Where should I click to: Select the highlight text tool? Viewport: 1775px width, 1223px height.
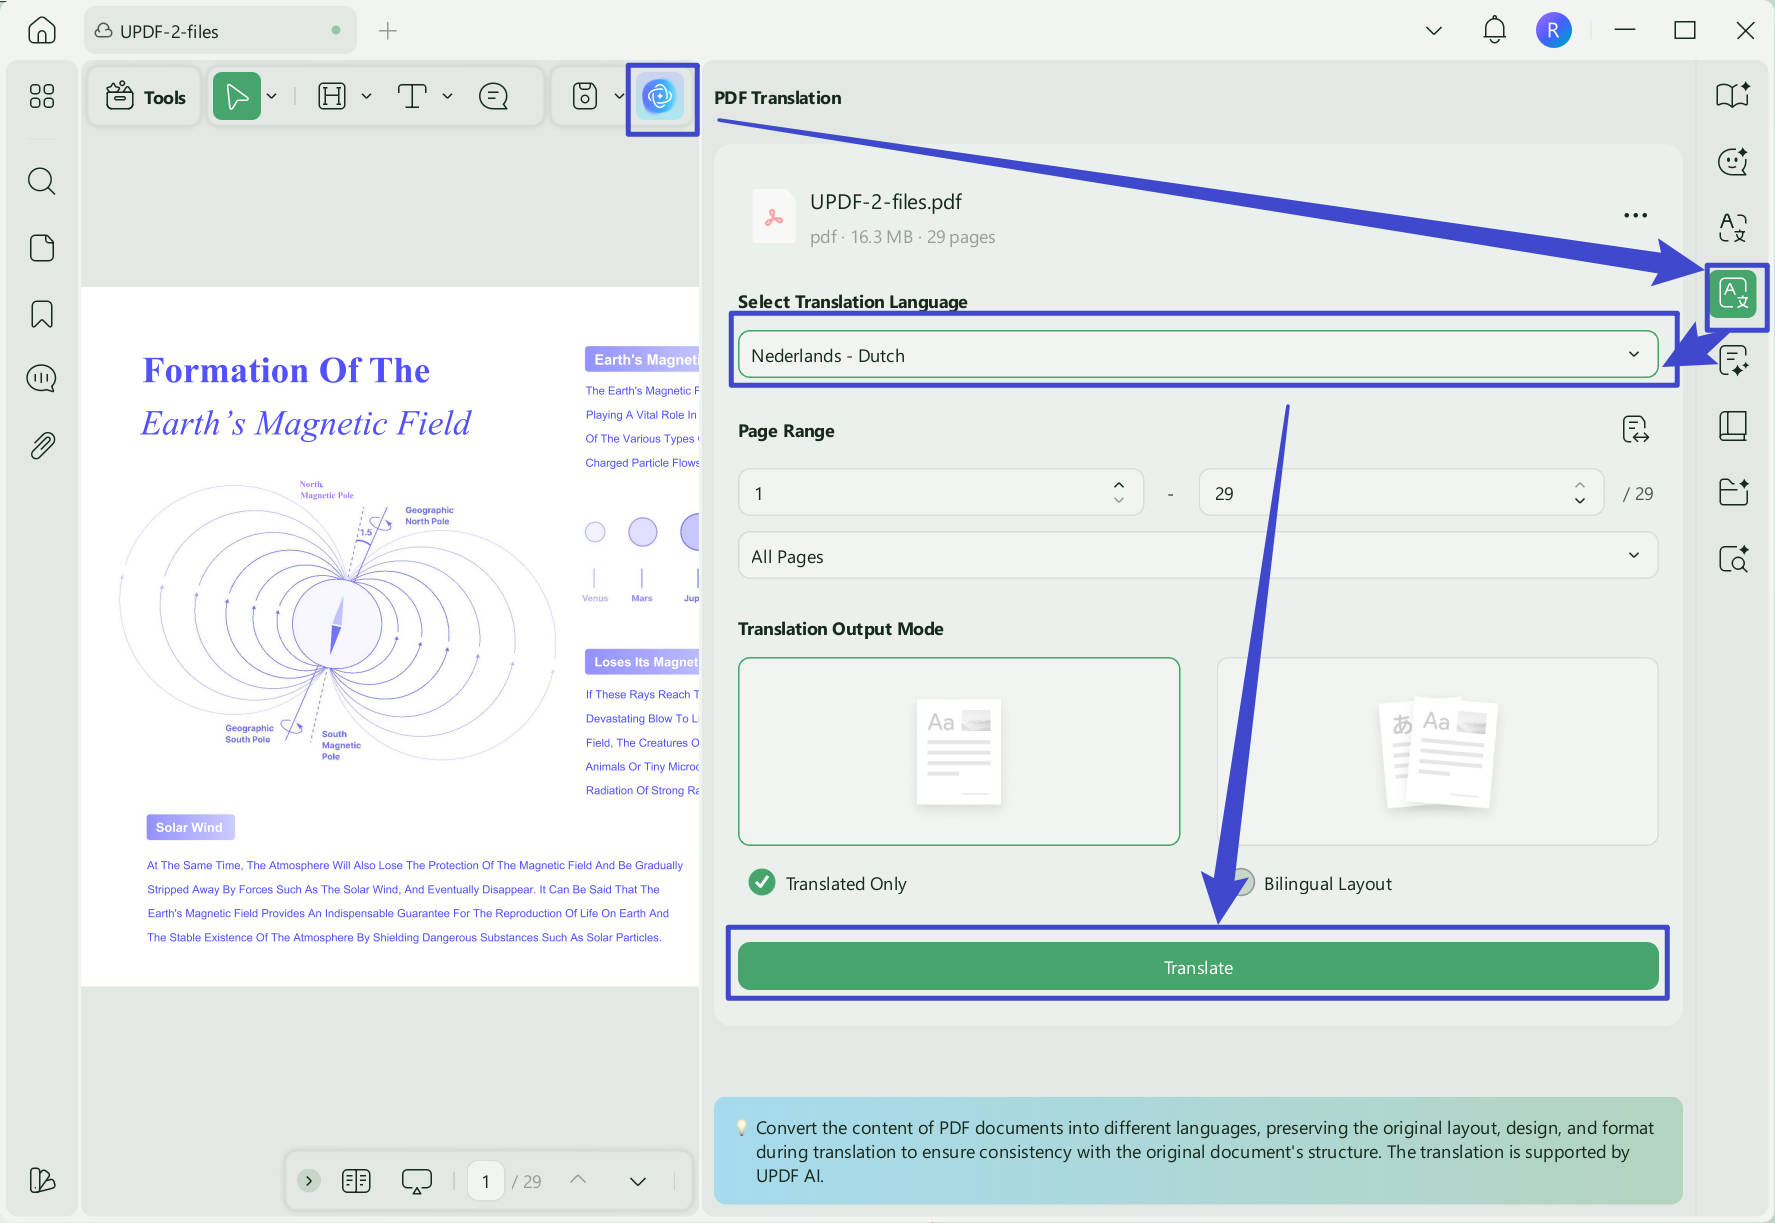(332, 96)
